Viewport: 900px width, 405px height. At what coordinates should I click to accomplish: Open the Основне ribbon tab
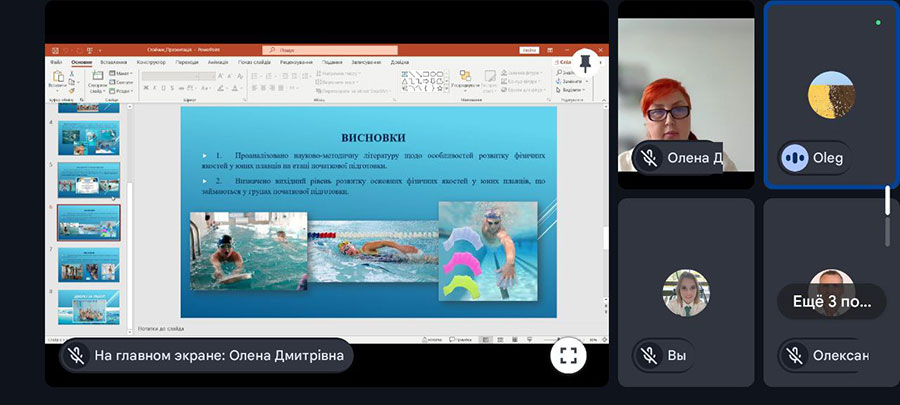click(81, 62)
